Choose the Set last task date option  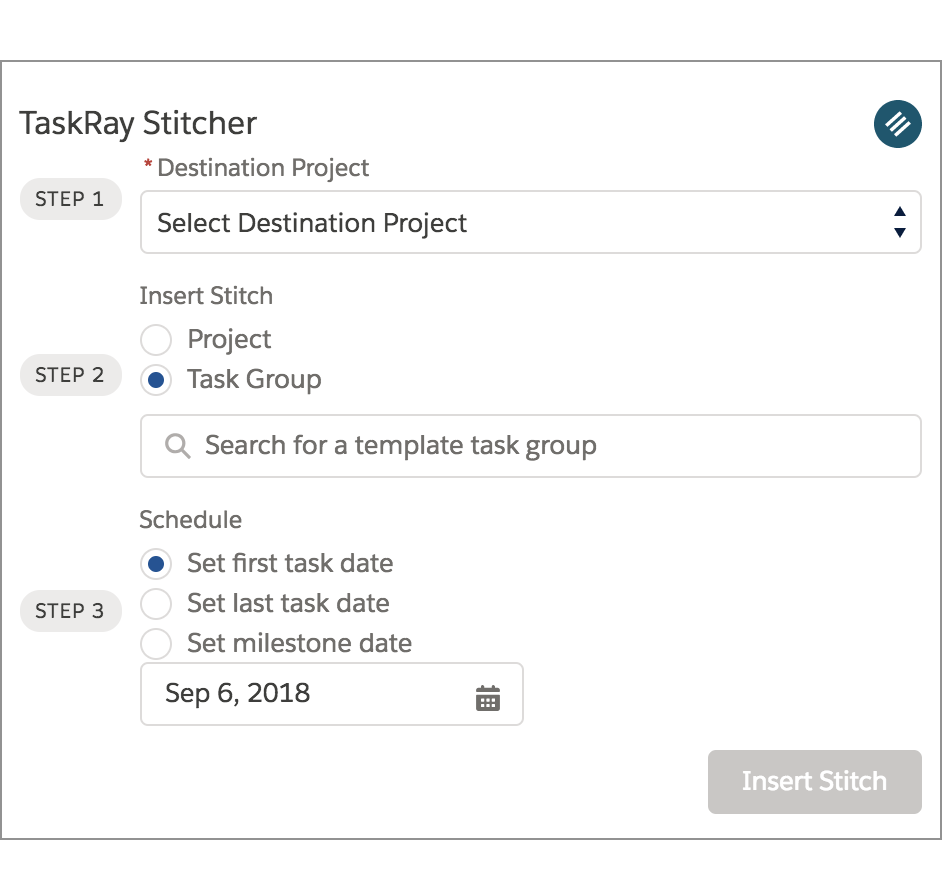click(x=156, y=604)
